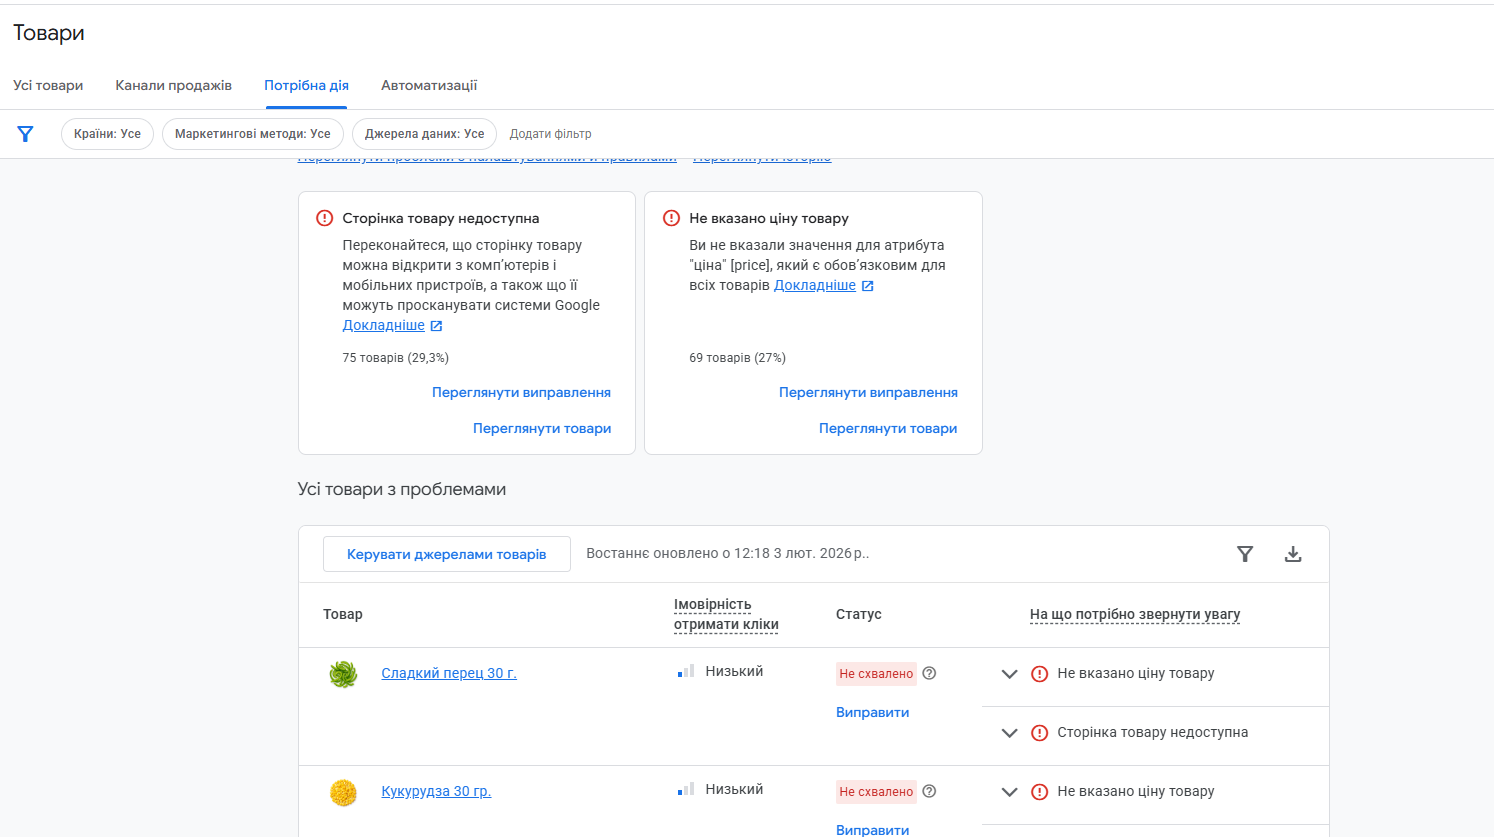Open the Сладкий перец 30 г. link
Image resolution: width=1494 pixels, height=837 pixels.
449,673
